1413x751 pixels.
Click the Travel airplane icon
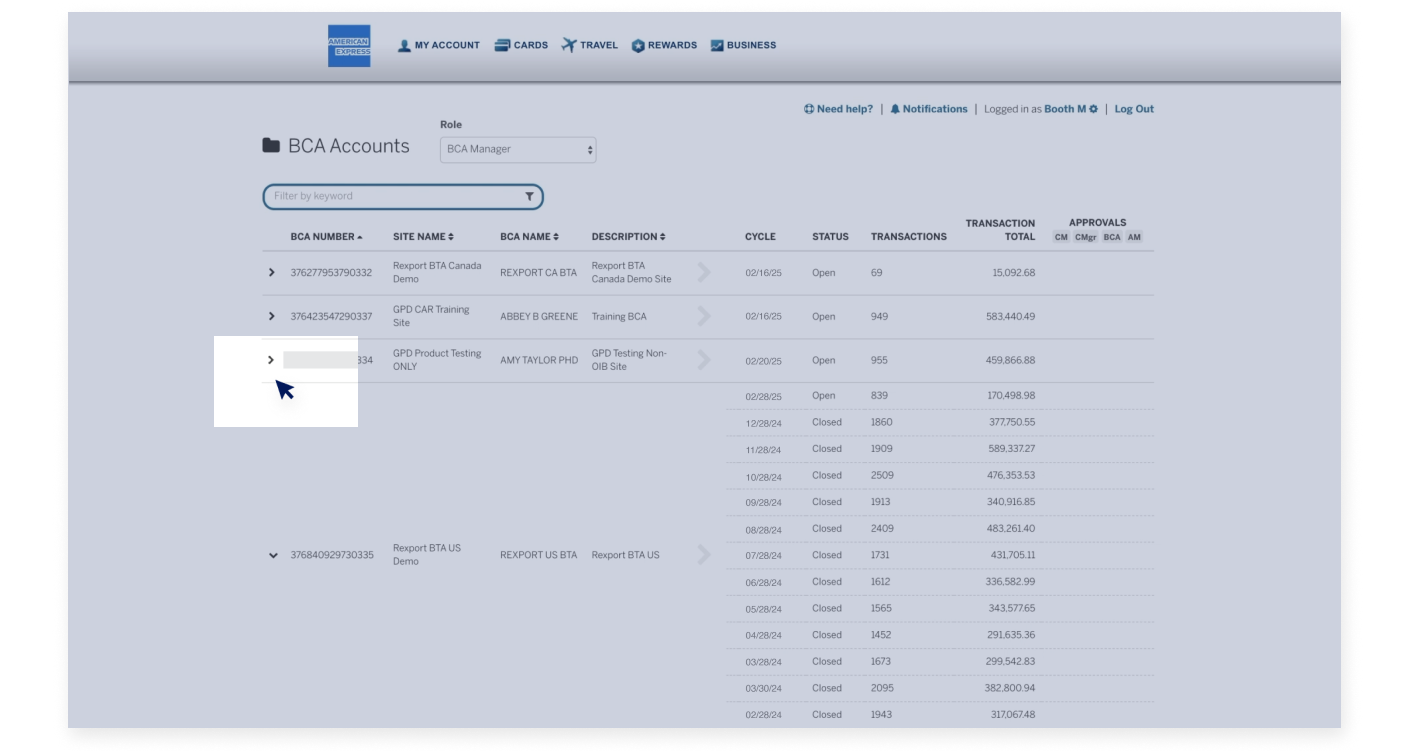567,44
